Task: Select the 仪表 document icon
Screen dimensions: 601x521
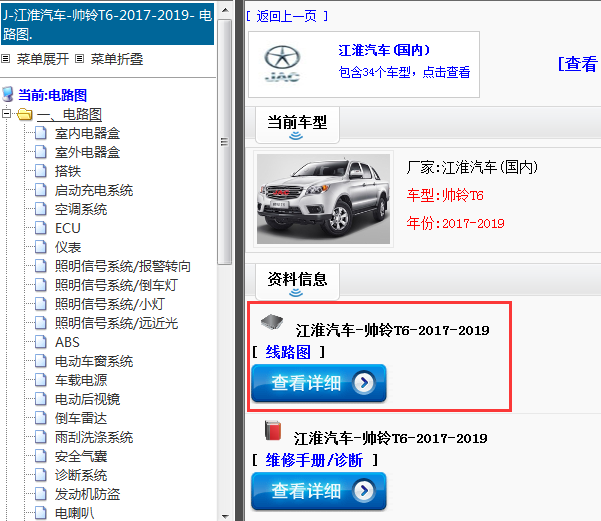Action: point(41,247)
